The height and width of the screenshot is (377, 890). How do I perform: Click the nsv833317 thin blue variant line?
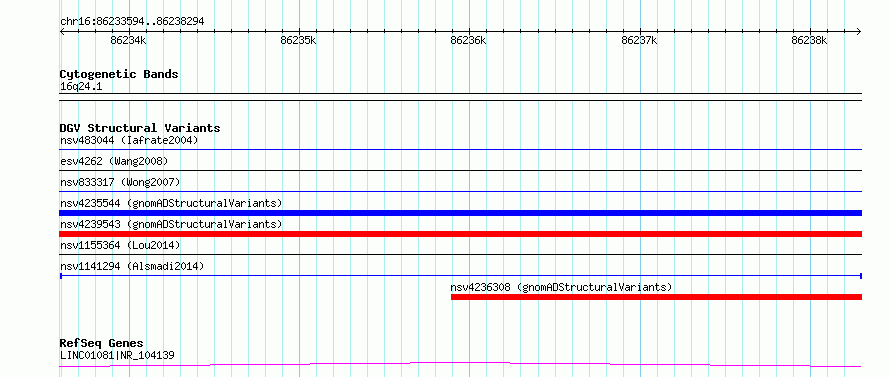coord(461,191)
